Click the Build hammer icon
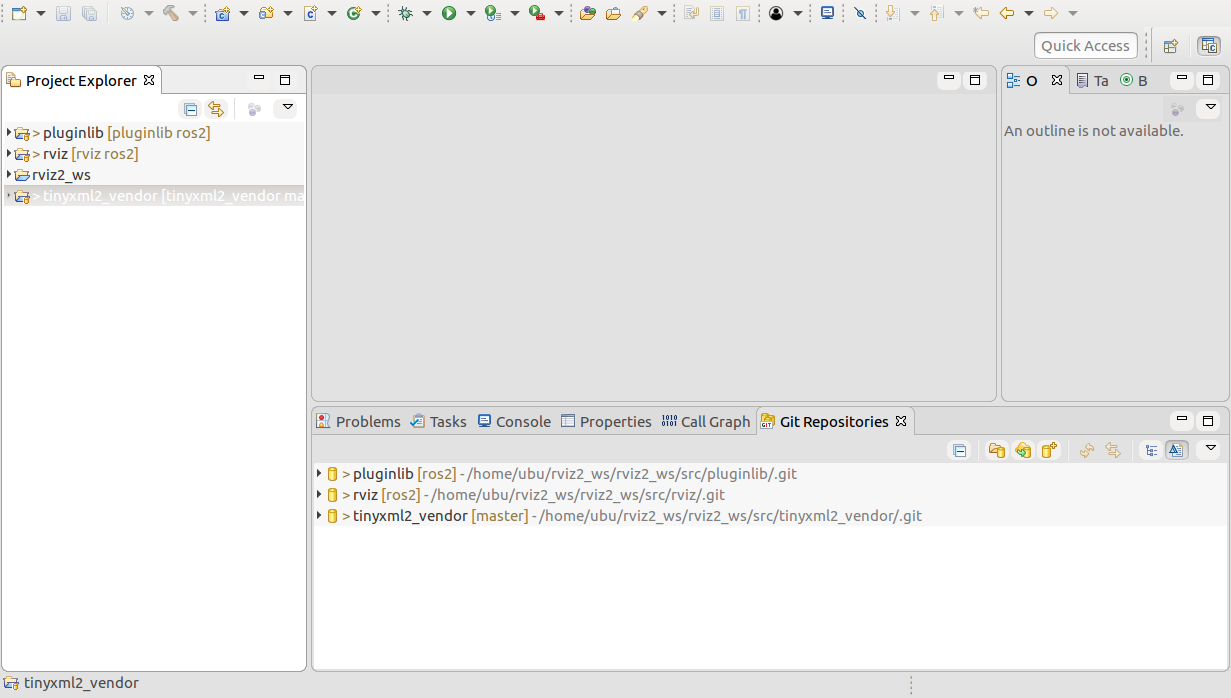1231x698 pixels. 170,13
